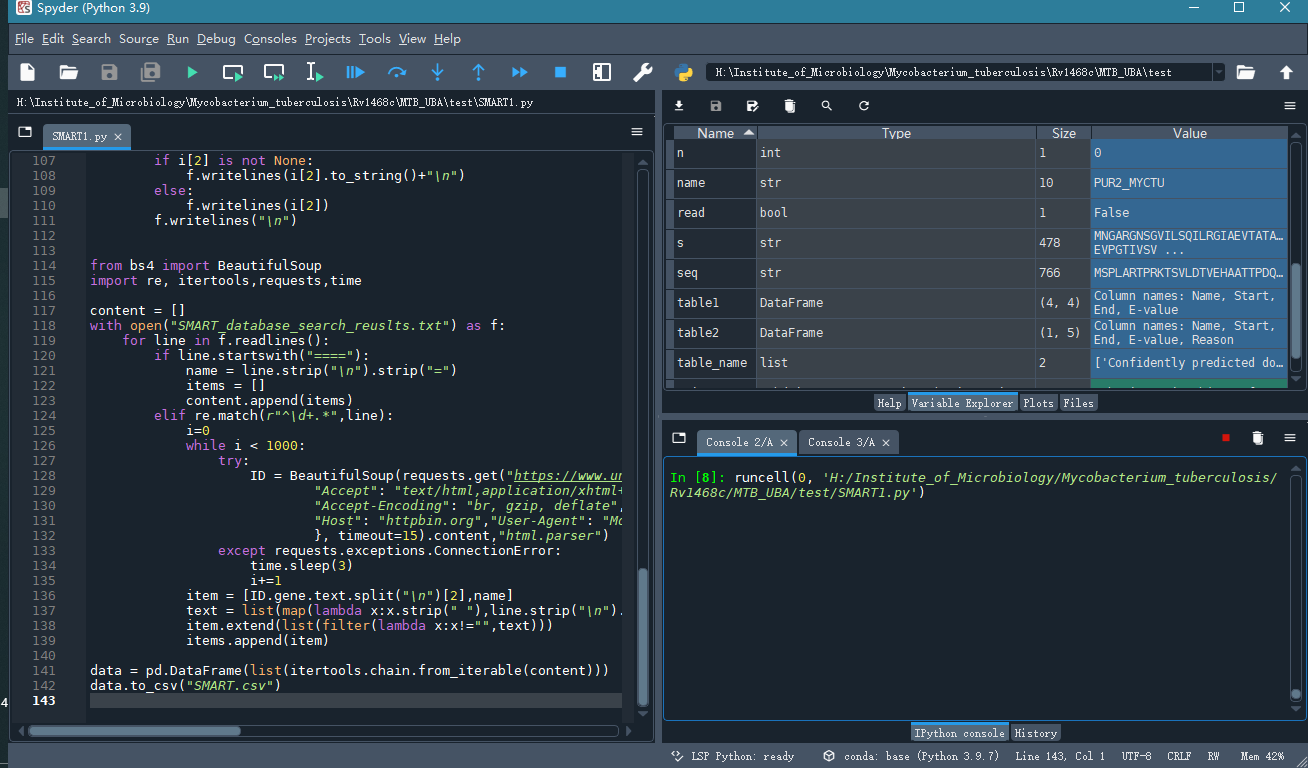This screenshot has height=768, width=1308.
Task: Close the SMART1.py editor tab
Action: (x=118, y=137)
